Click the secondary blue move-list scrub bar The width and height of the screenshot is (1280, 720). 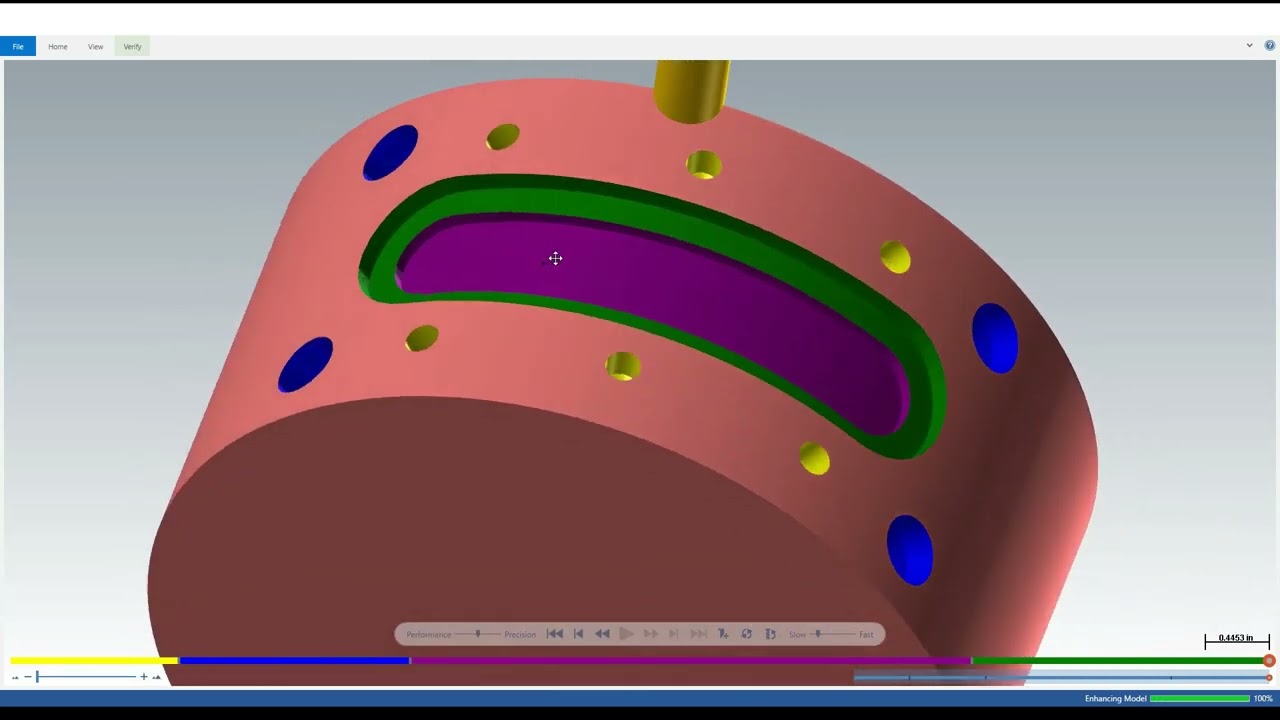point(1061,678)
